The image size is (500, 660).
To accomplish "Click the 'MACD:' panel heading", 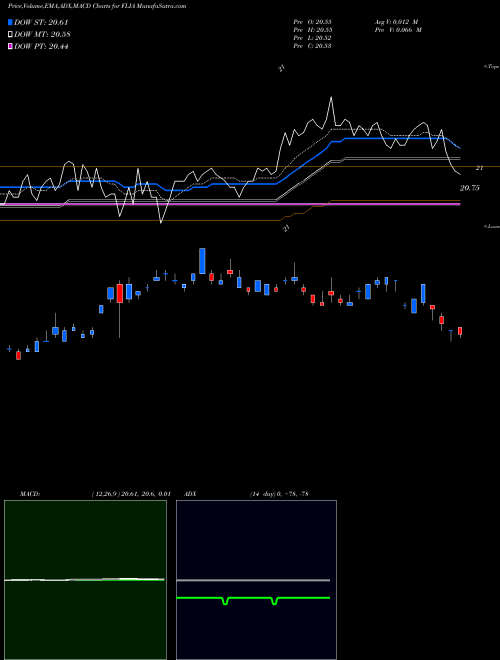I will point(30,494).
